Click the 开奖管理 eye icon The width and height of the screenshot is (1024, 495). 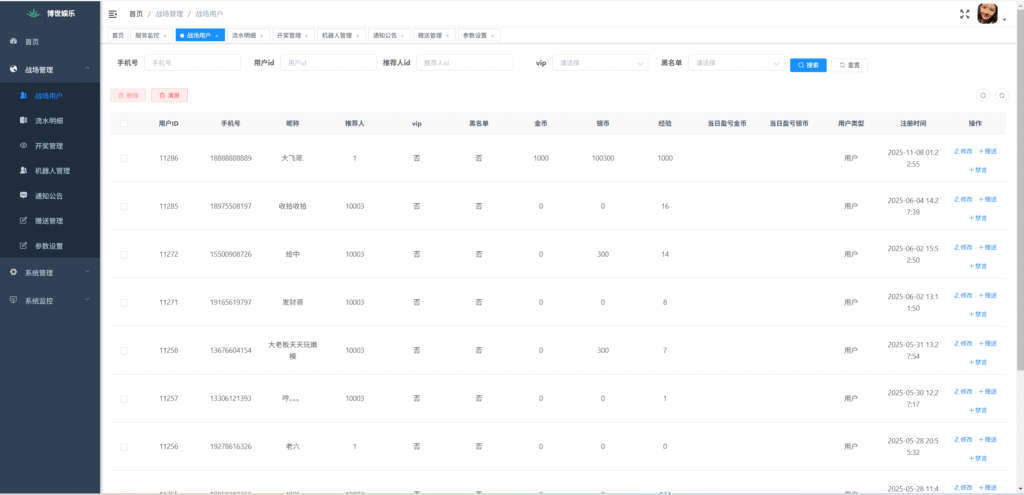24,146
